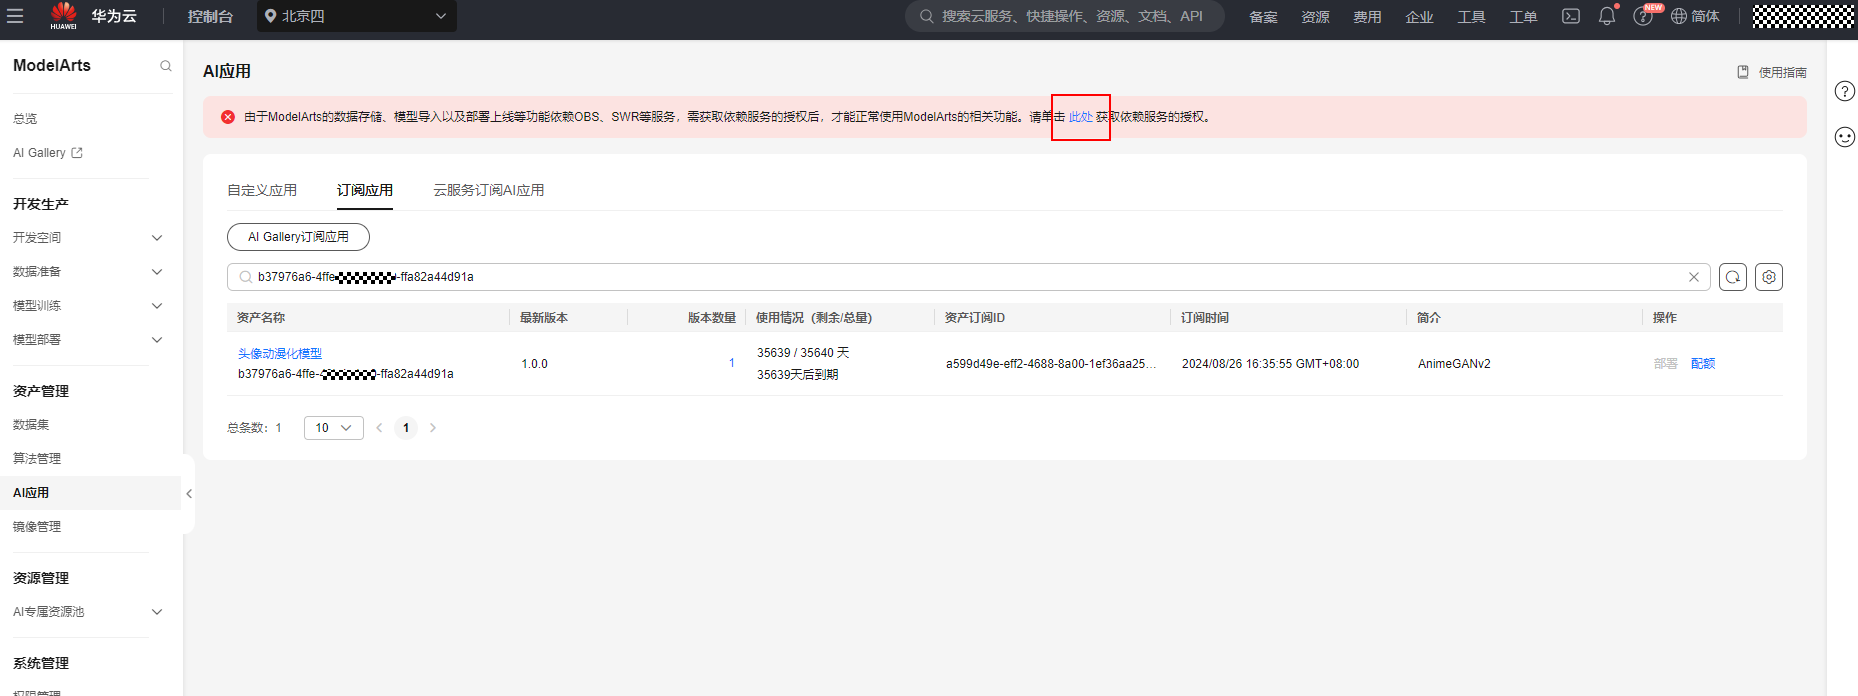This screenshot has width=1858, height=696.
Task: Expand the 模型训练 menu
Action: pos(87,306)
